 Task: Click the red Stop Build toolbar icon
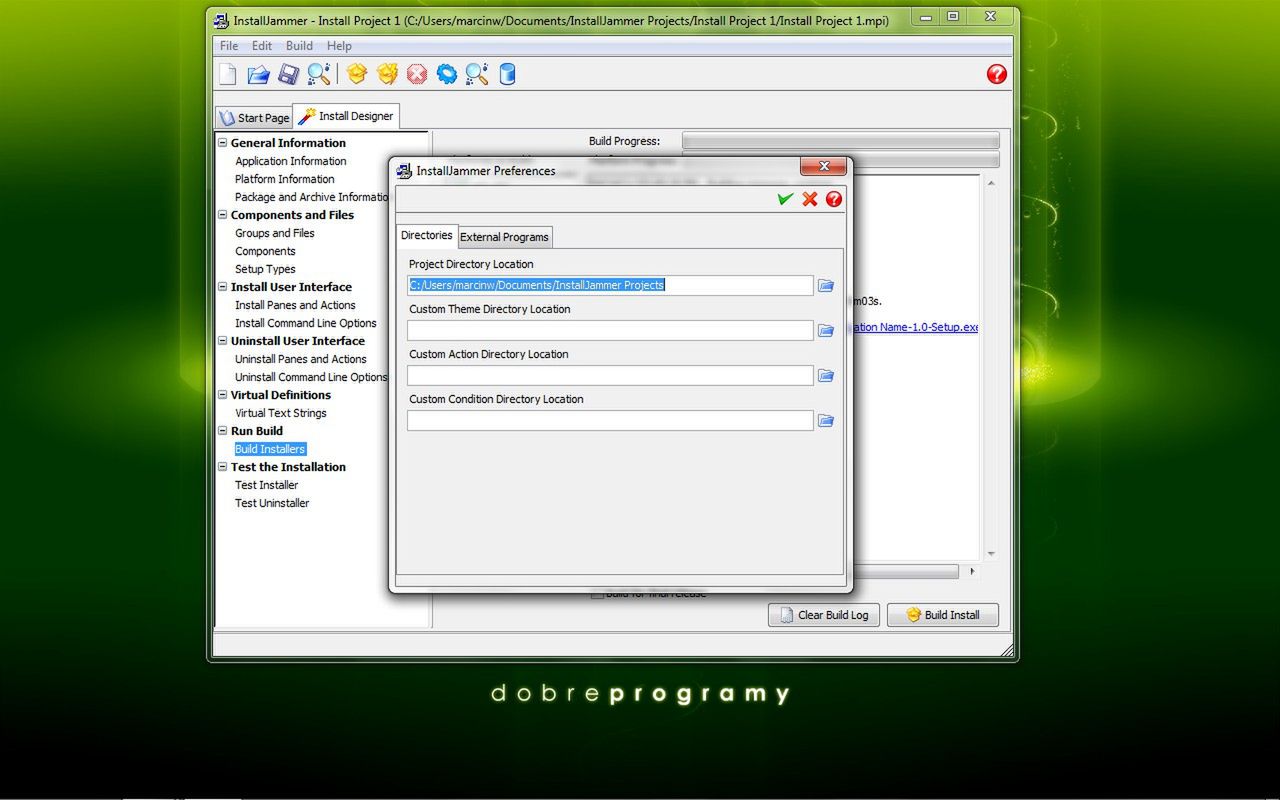coord(417,74)
